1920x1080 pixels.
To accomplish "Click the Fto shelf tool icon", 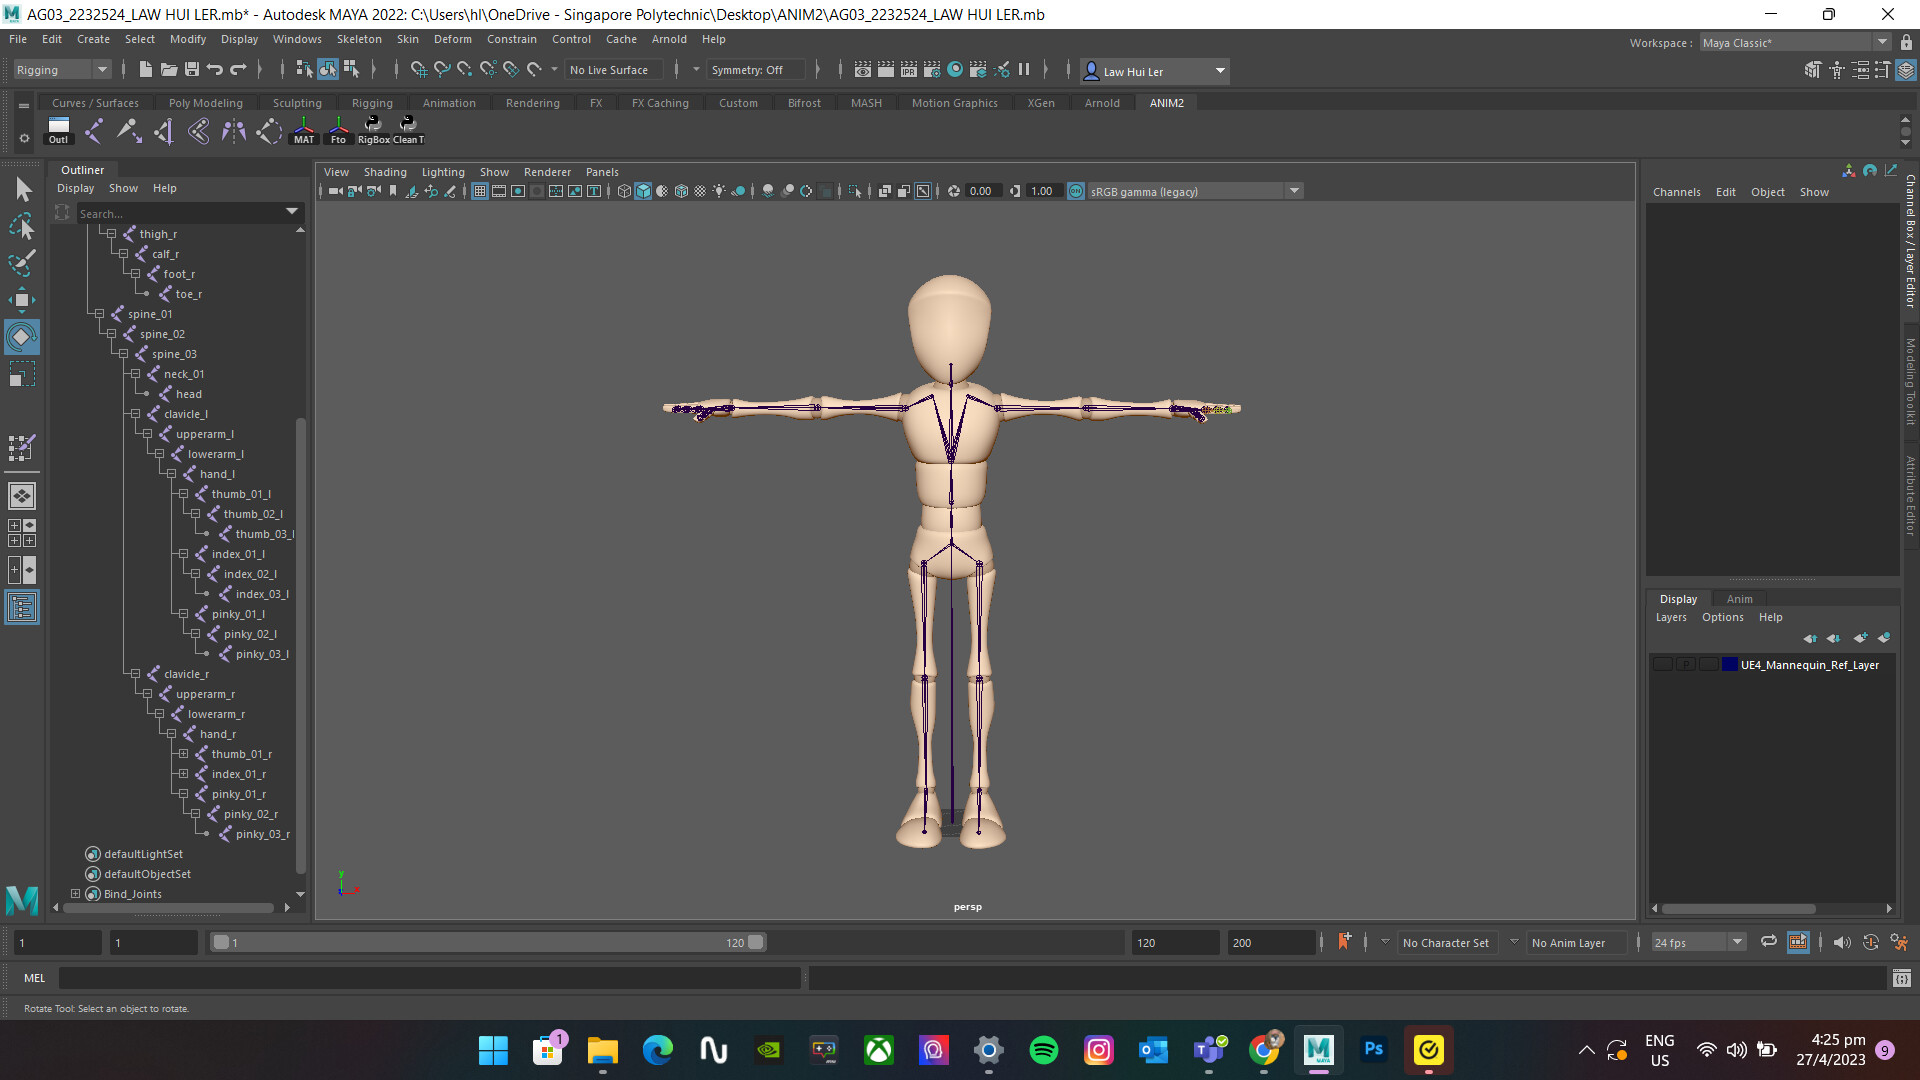I will [338, 128].
